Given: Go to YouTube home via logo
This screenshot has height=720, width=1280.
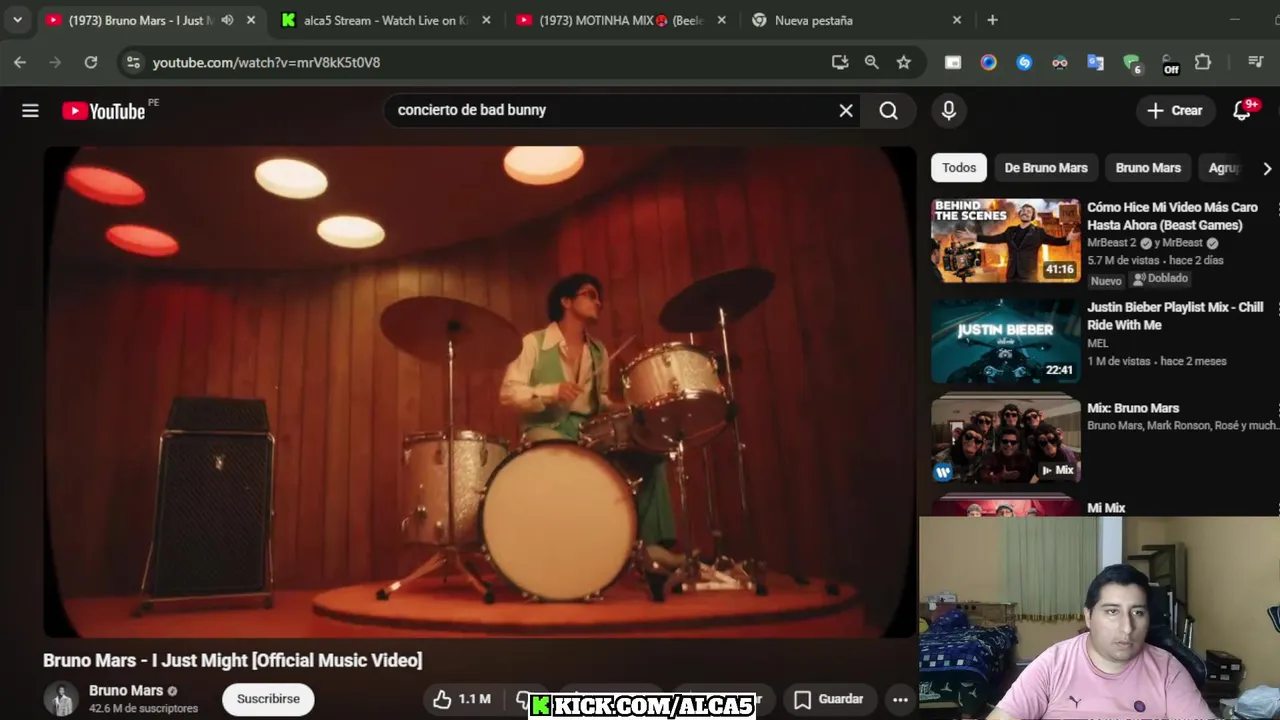Looking at the screenshot, I should (104, 111).
